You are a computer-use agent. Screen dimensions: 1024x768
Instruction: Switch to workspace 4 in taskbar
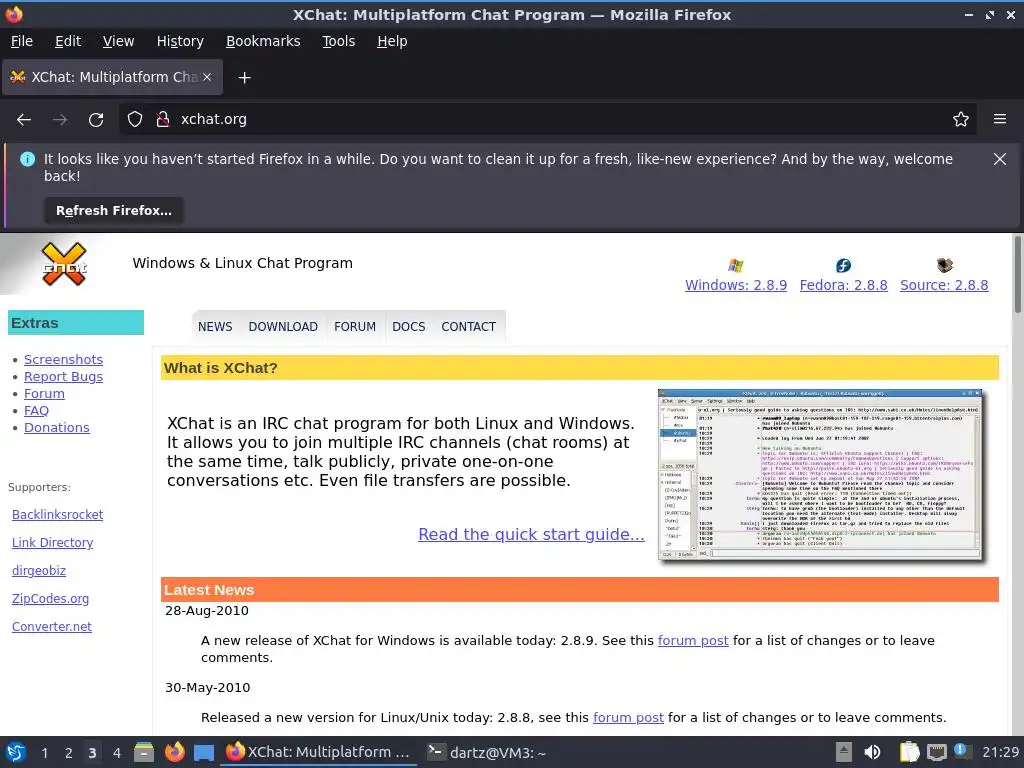pos(116,753)
